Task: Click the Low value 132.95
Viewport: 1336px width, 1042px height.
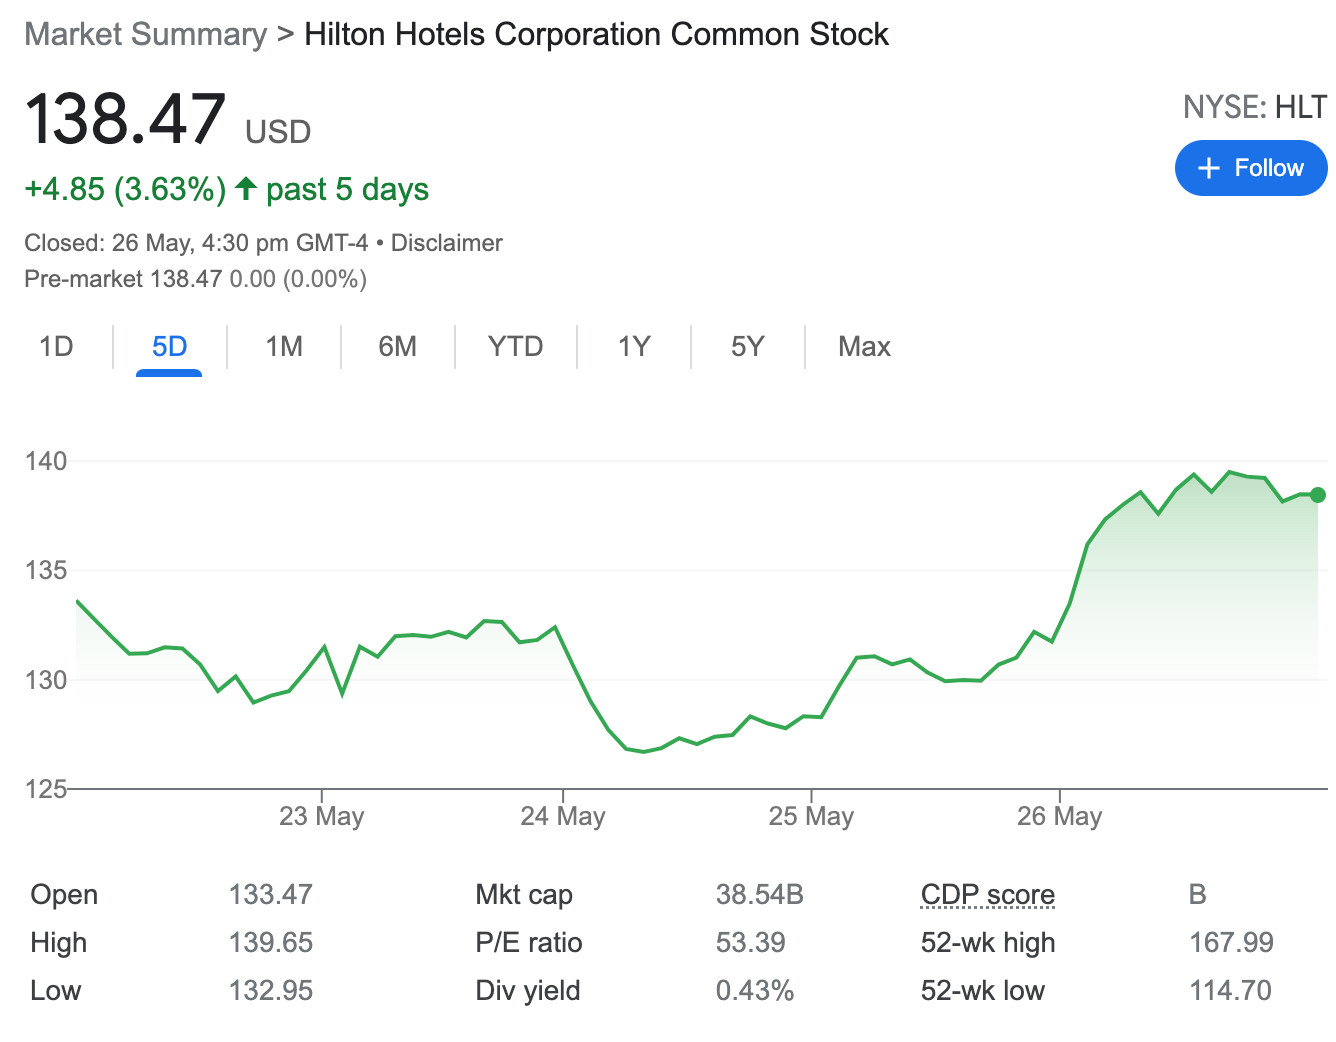Action: click(271, 990)
